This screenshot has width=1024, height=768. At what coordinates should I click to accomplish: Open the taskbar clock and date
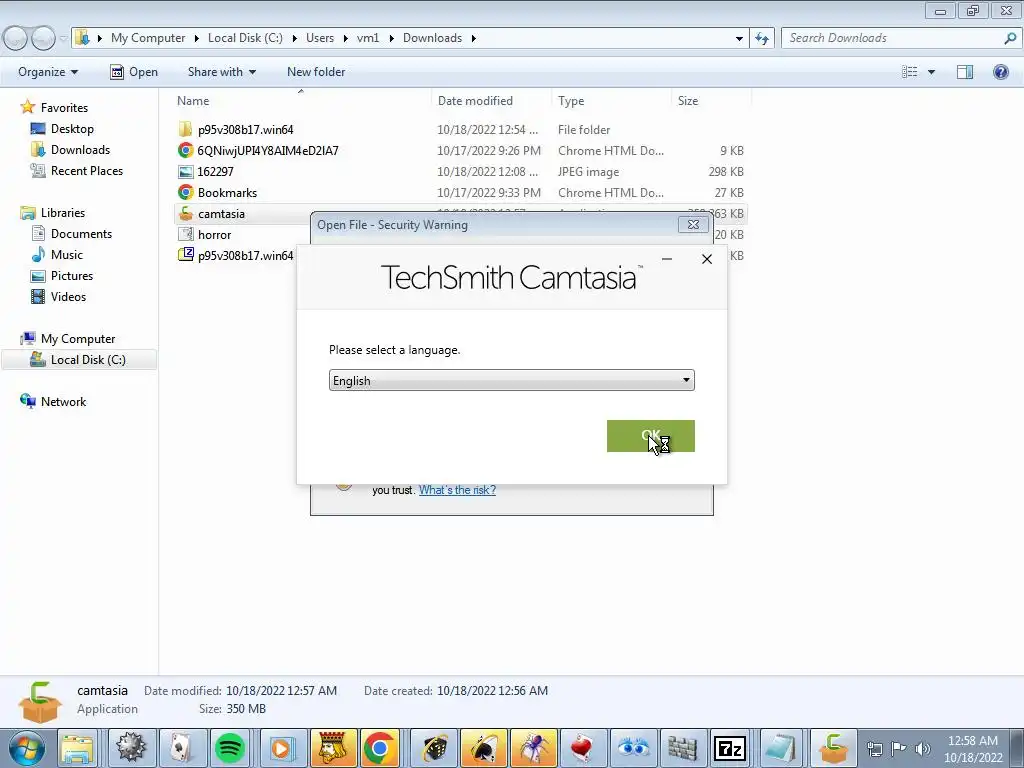[x=973, y=749]
